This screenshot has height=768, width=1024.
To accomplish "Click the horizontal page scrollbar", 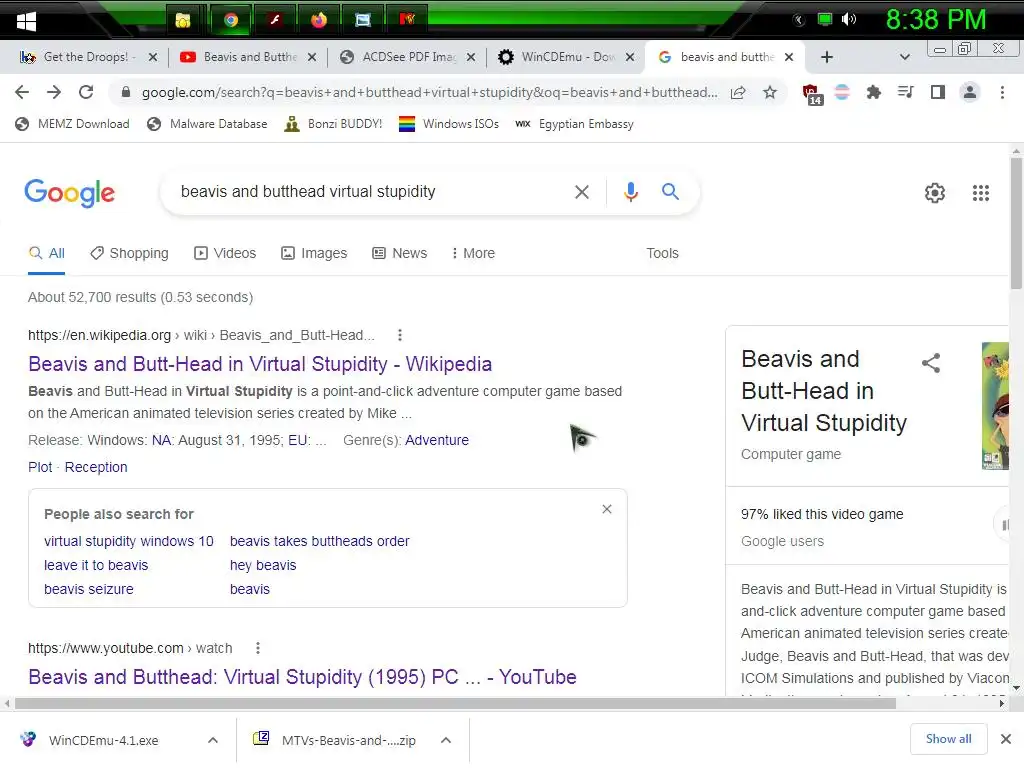I will [455, 703].
